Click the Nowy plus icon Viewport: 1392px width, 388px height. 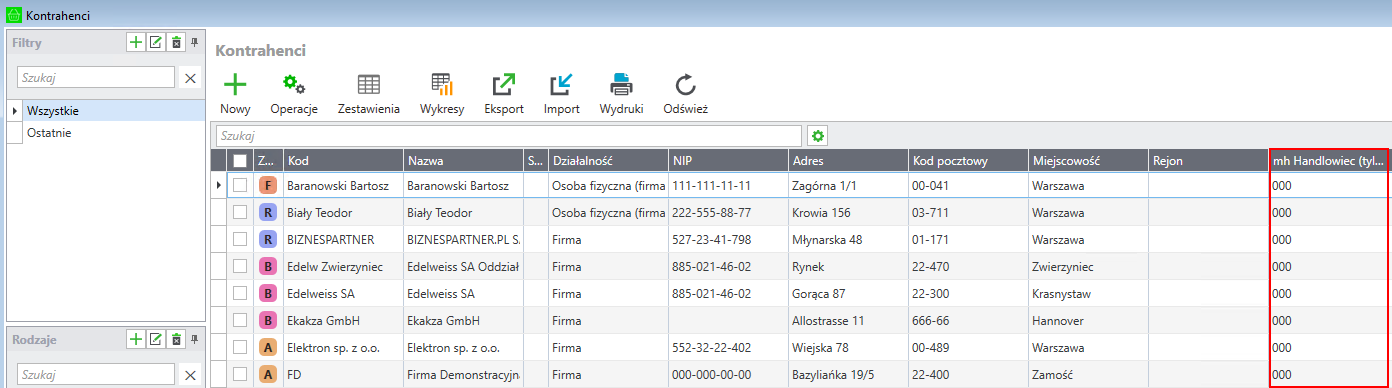coord(234,85)
